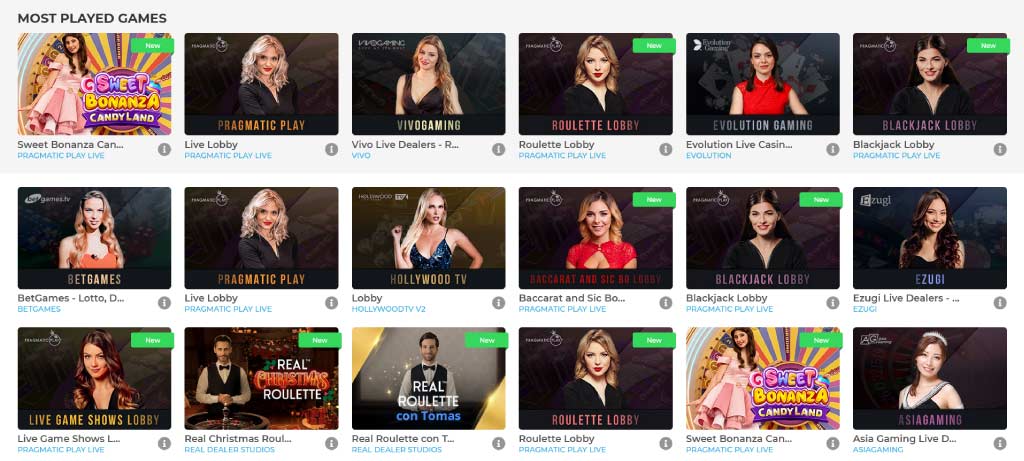1024x461 pixels.
Task: View info for Baccarat and Sic Bo
Action: 665,303
